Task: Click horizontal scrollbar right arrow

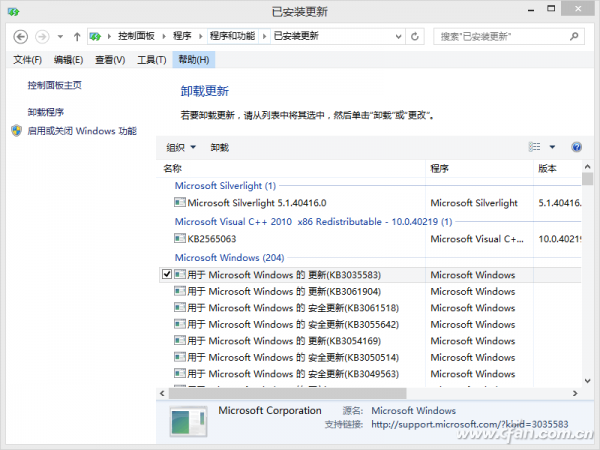Action: pyautogui.click(x=575, y=393)
